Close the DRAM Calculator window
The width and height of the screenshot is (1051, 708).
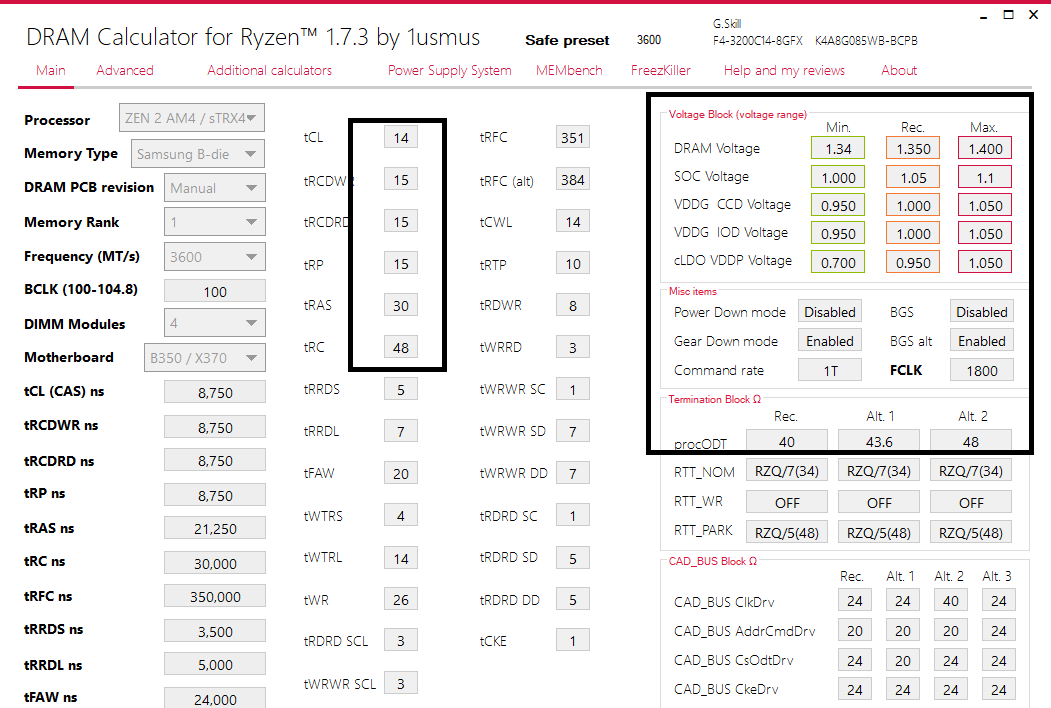pyautogui.click(x=1034, y=15)
